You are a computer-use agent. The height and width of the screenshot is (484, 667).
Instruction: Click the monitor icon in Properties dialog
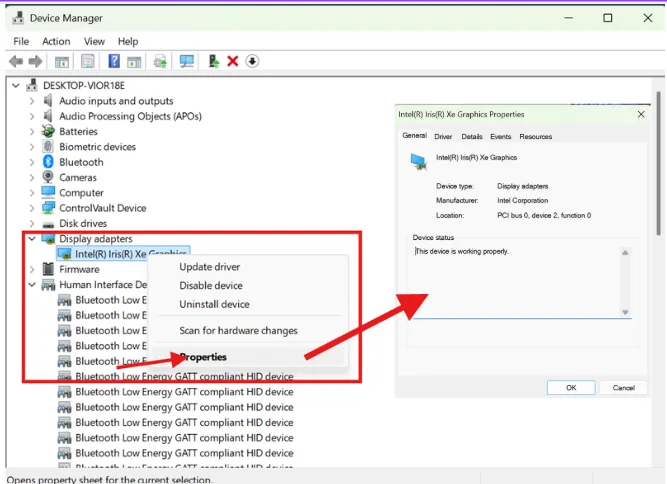419,162
